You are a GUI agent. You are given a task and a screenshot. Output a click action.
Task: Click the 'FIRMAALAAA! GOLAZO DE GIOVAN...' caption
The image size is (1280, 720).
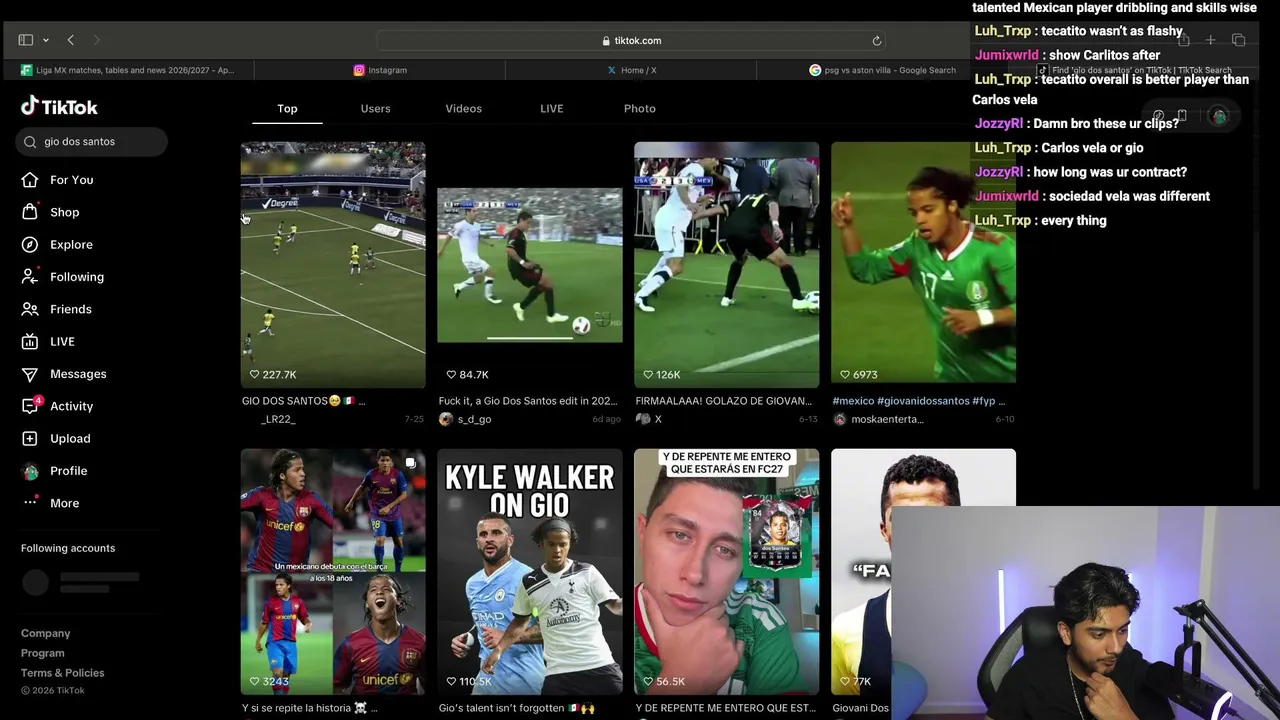point(723,401)
